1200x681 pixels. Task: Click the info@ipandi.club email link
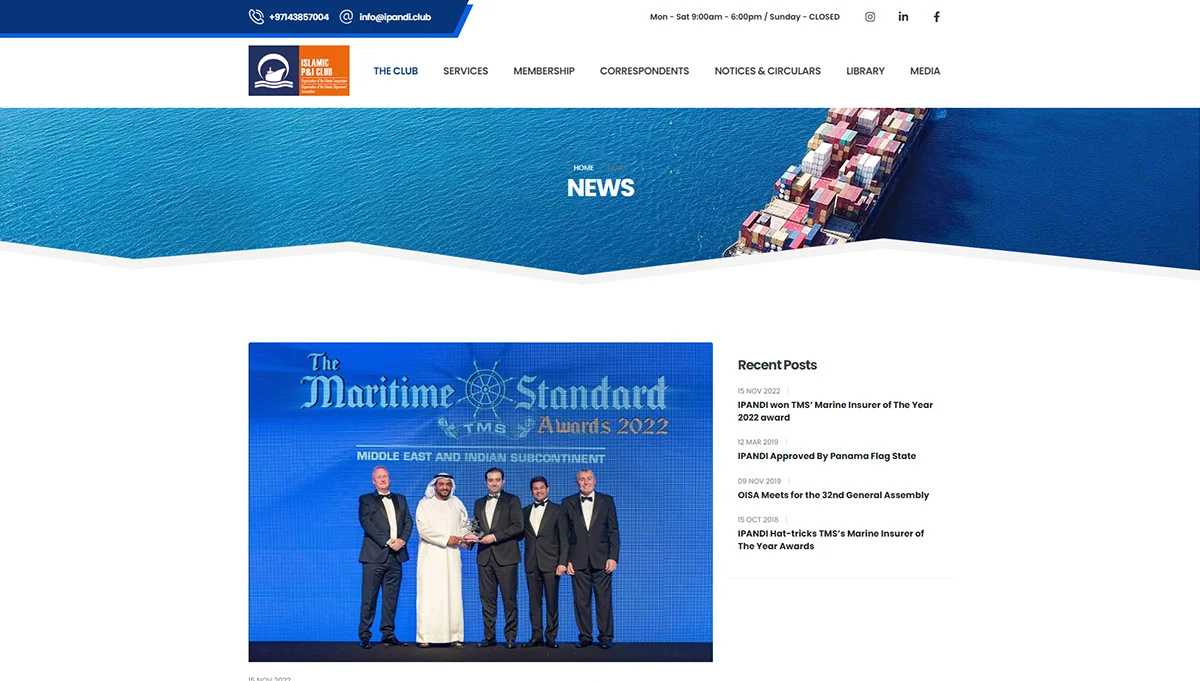coord(395,17)
